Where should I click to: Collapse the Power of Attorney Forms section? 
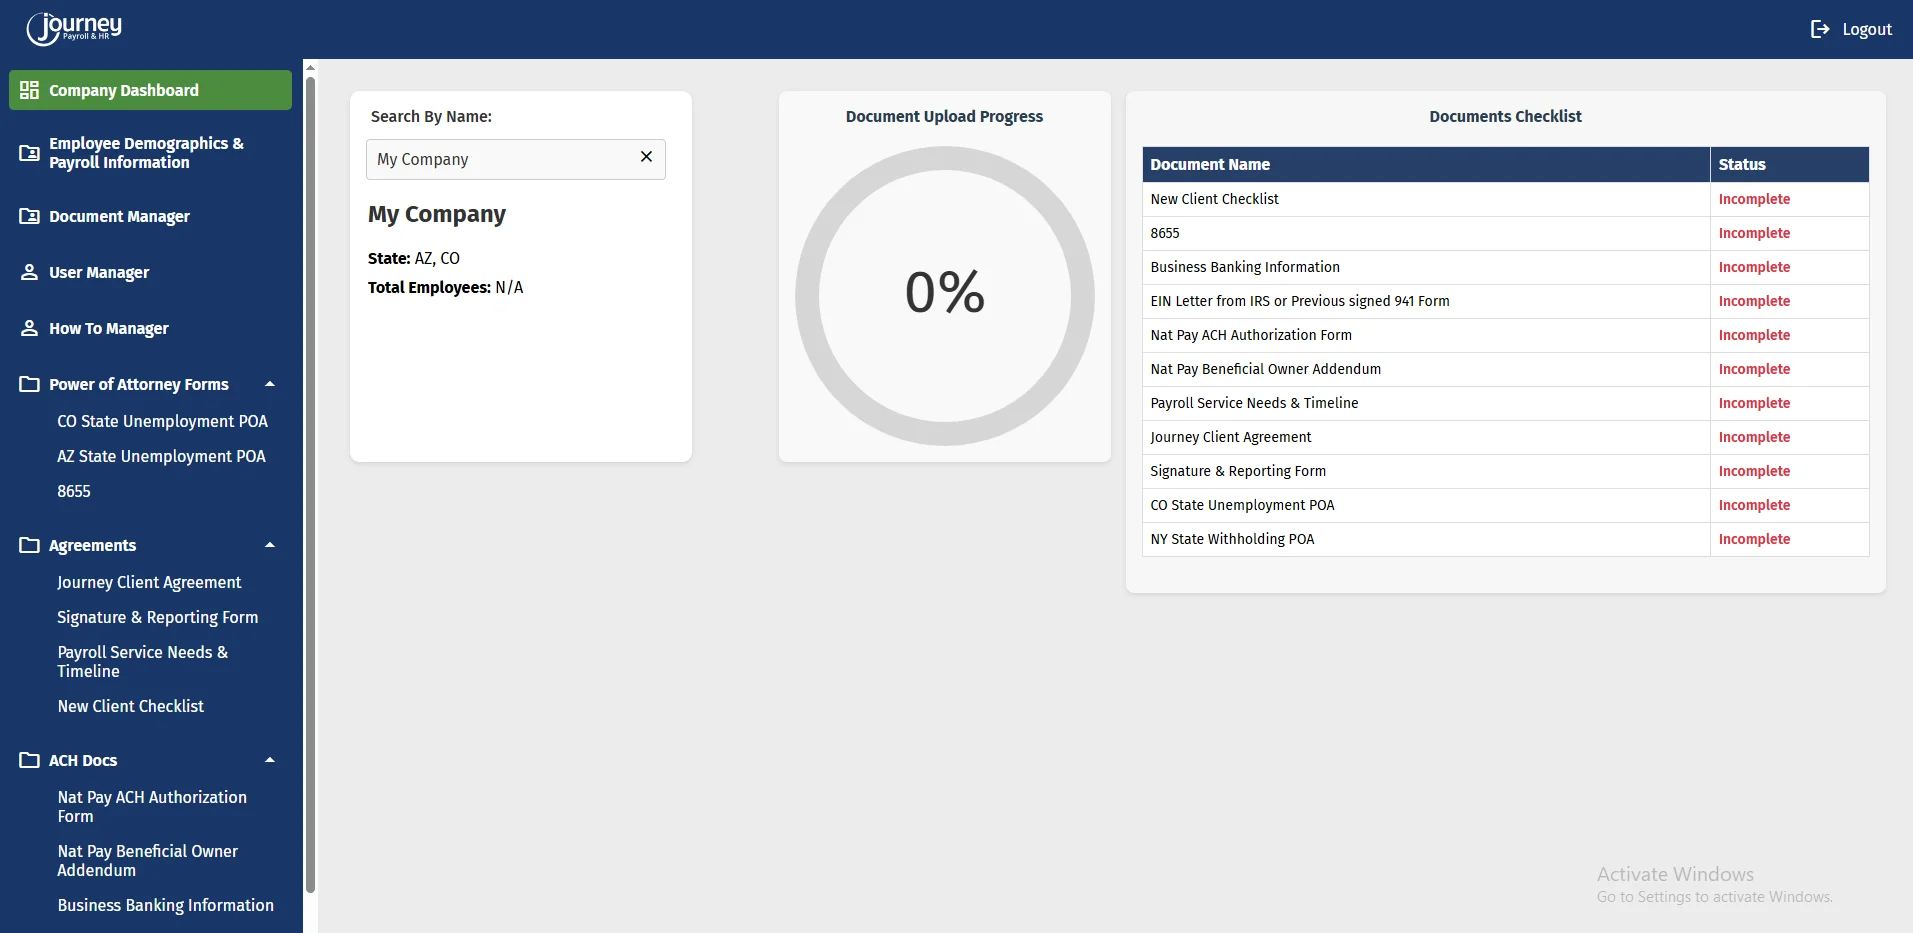click(x=269, y=384)
